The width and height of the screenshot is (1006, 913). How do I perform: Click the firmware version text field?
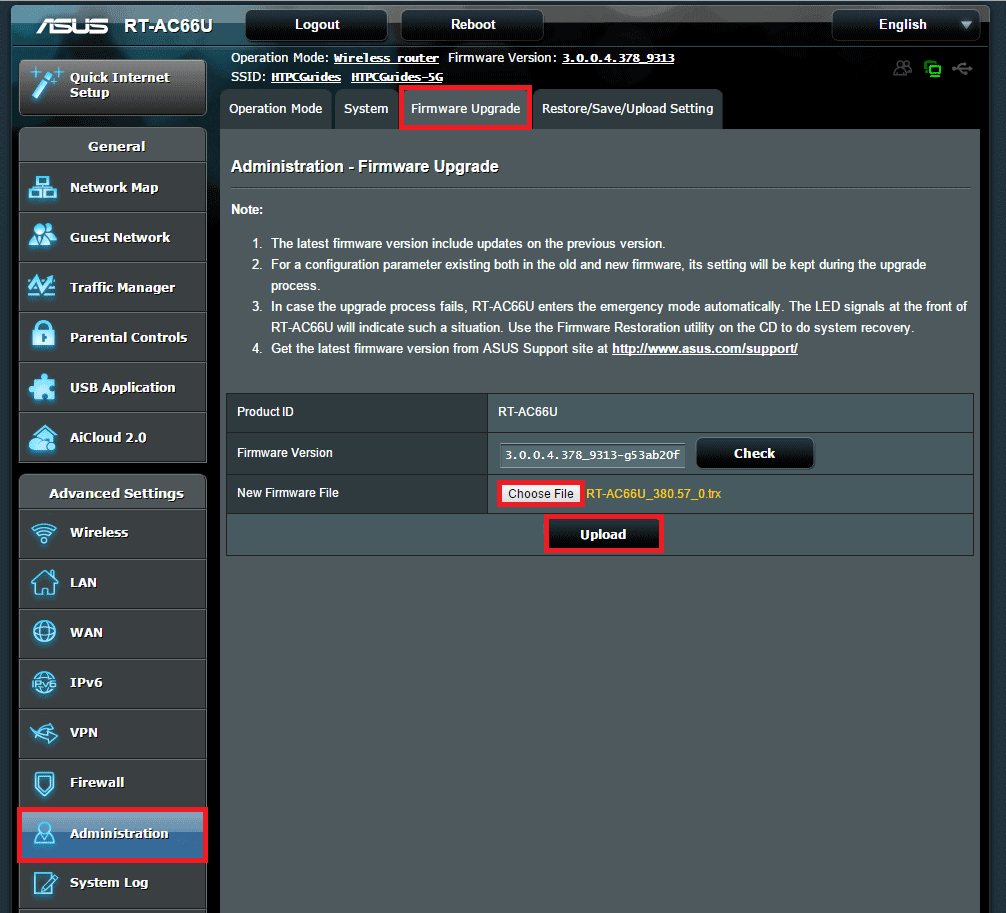(592, 455)
